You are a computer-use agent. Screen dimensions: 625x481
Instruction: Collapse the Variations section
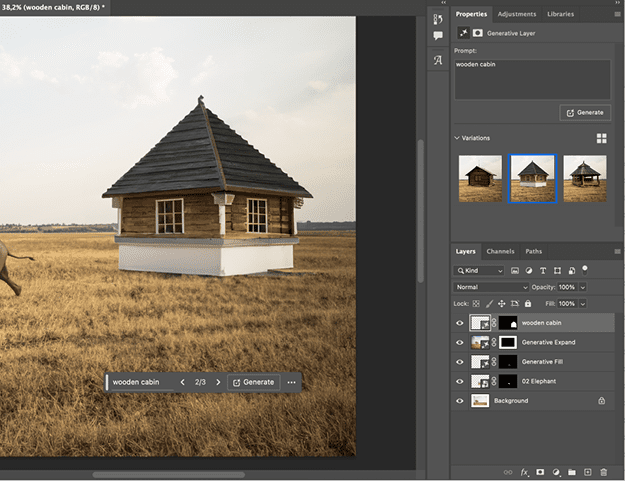(x=457, y=138)
